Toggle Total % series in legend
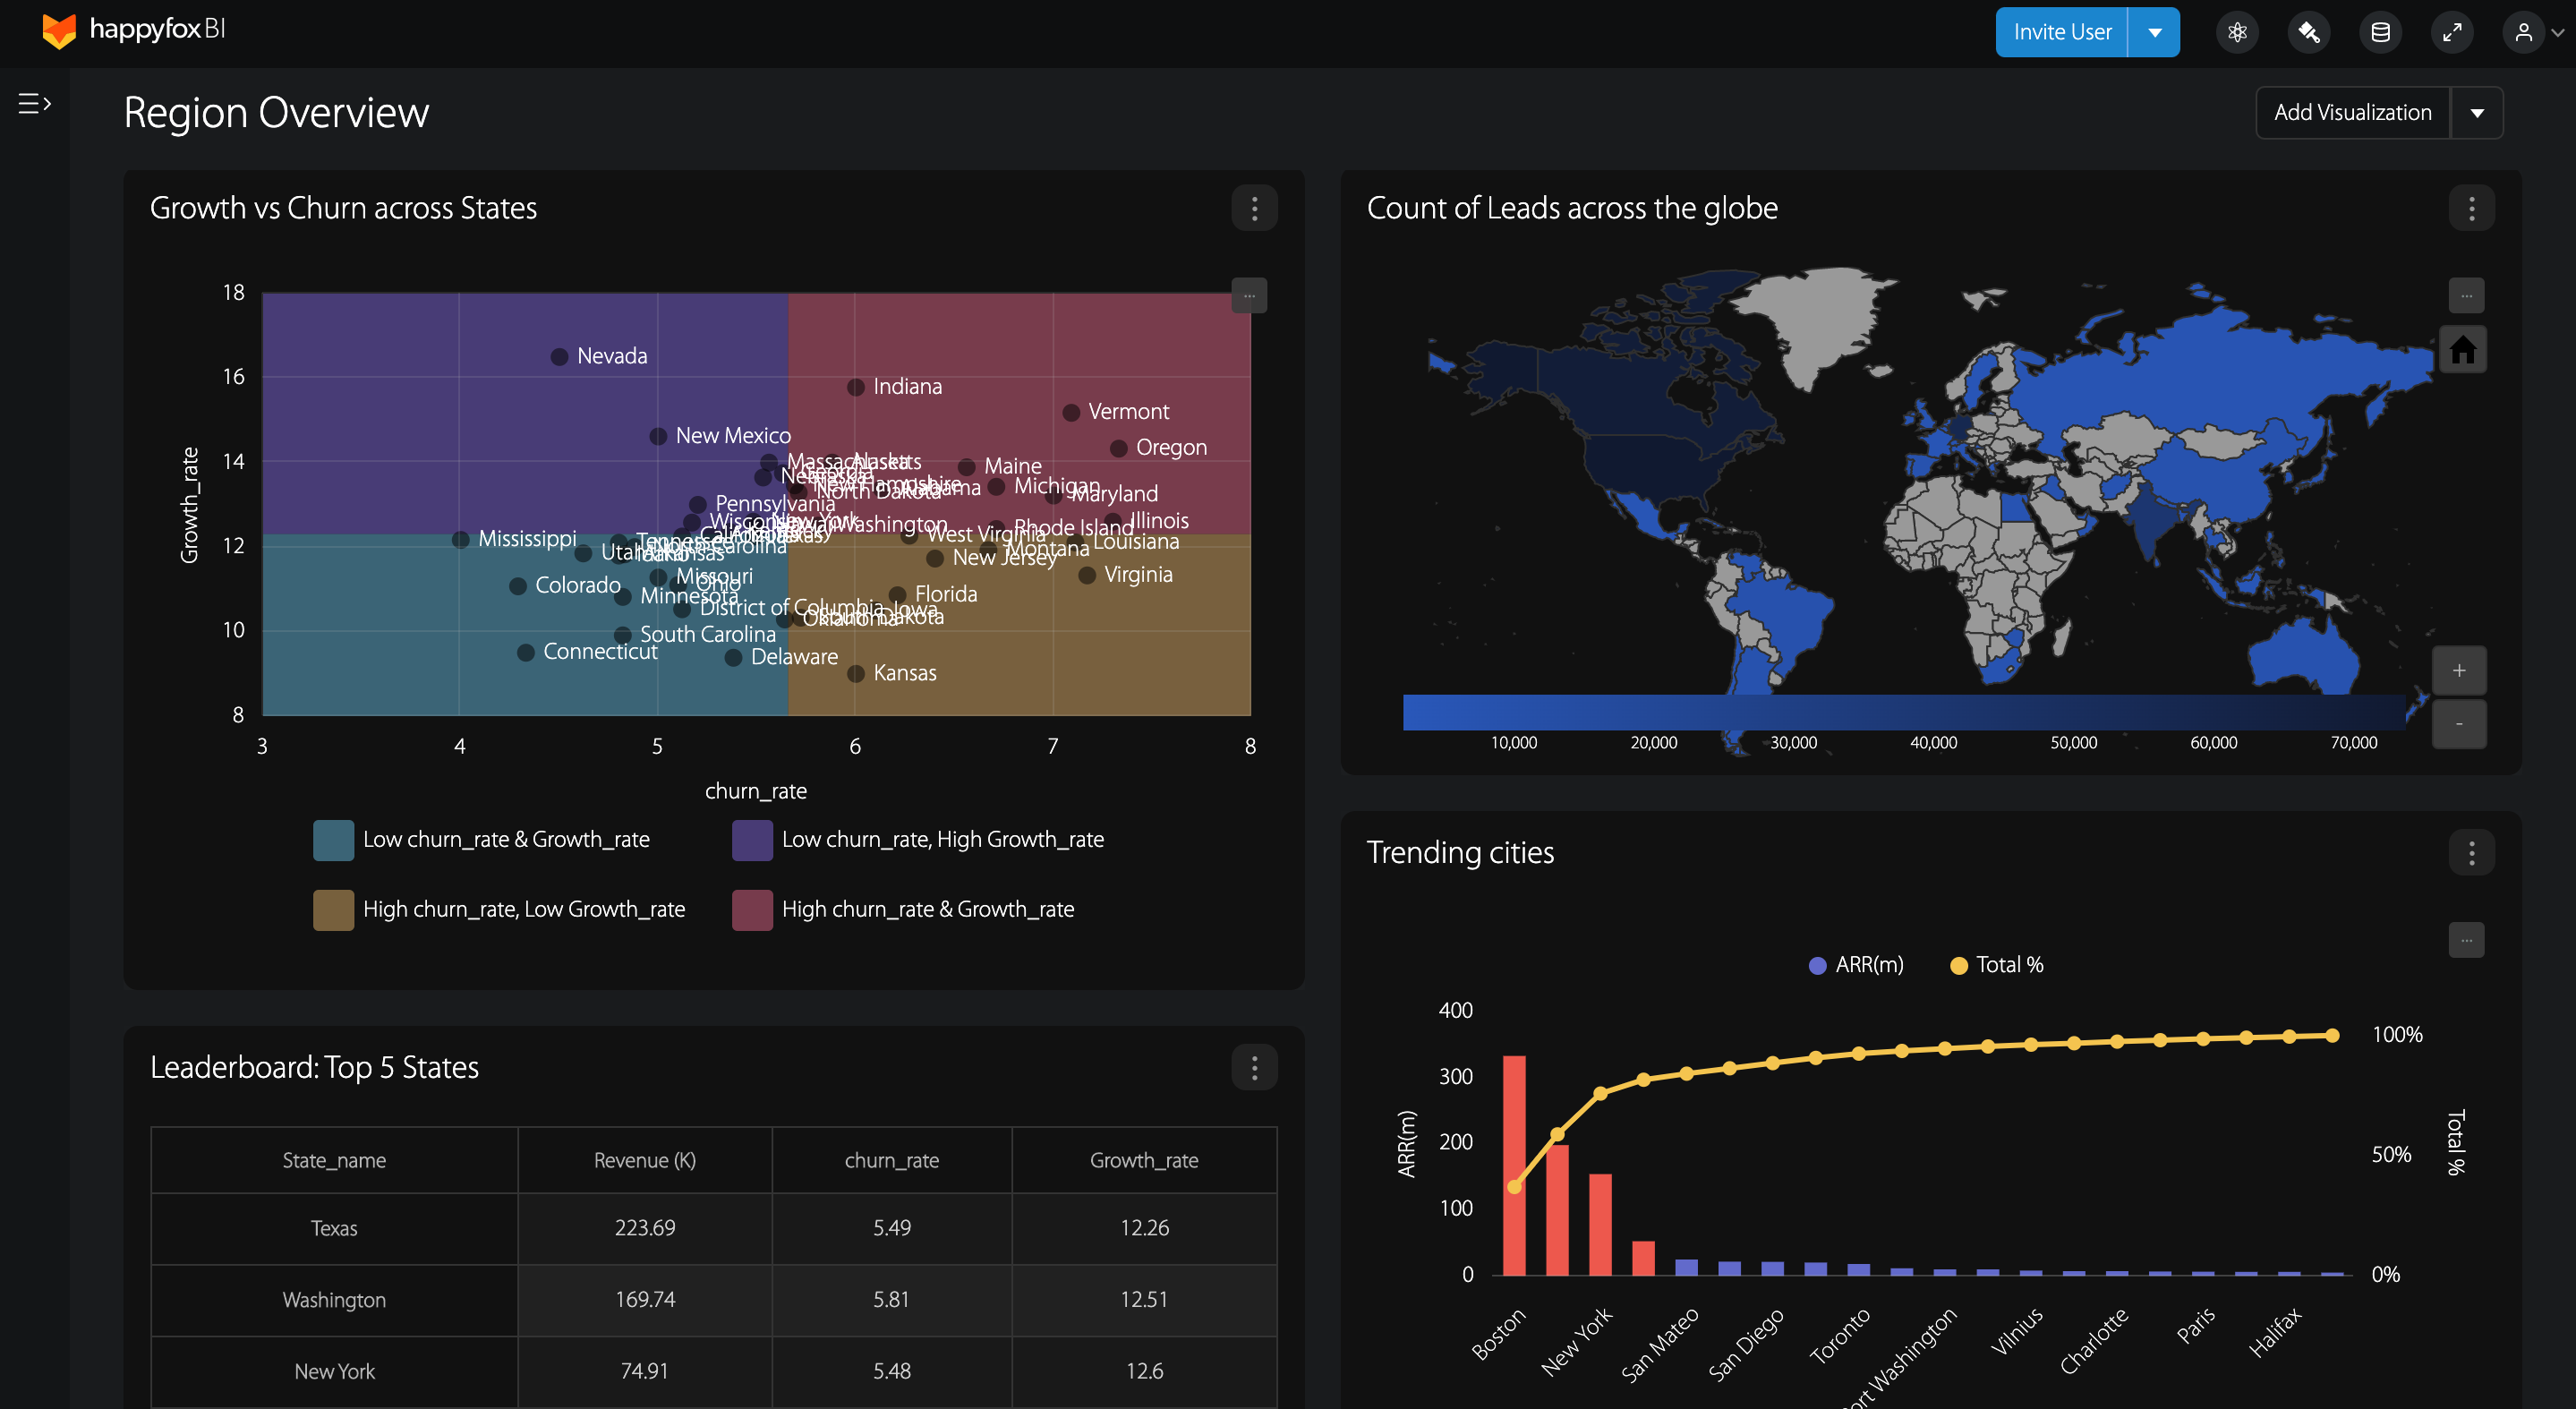 (x=1997, y=965)
